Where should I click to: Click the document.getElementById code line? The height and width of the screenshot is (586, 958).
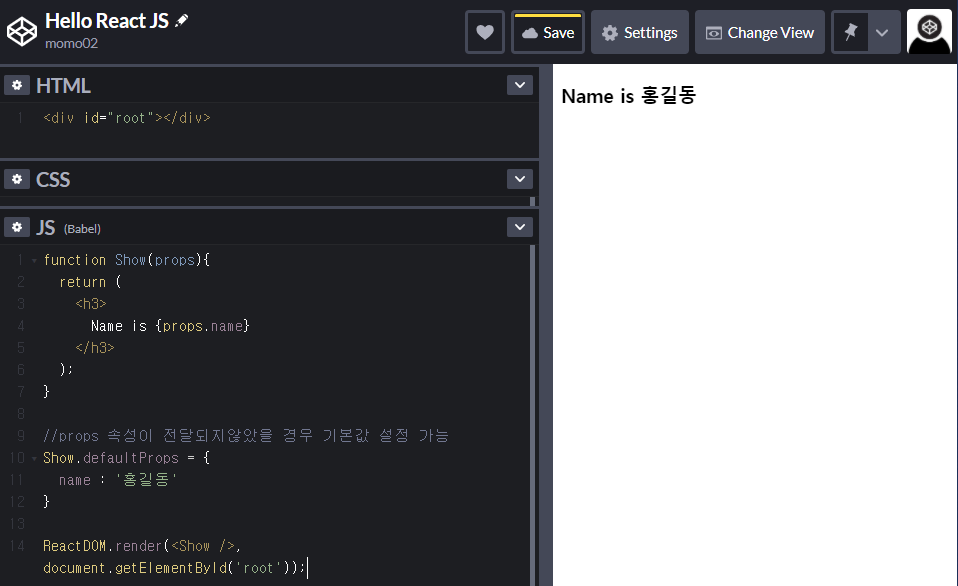[x=174, y=568]
